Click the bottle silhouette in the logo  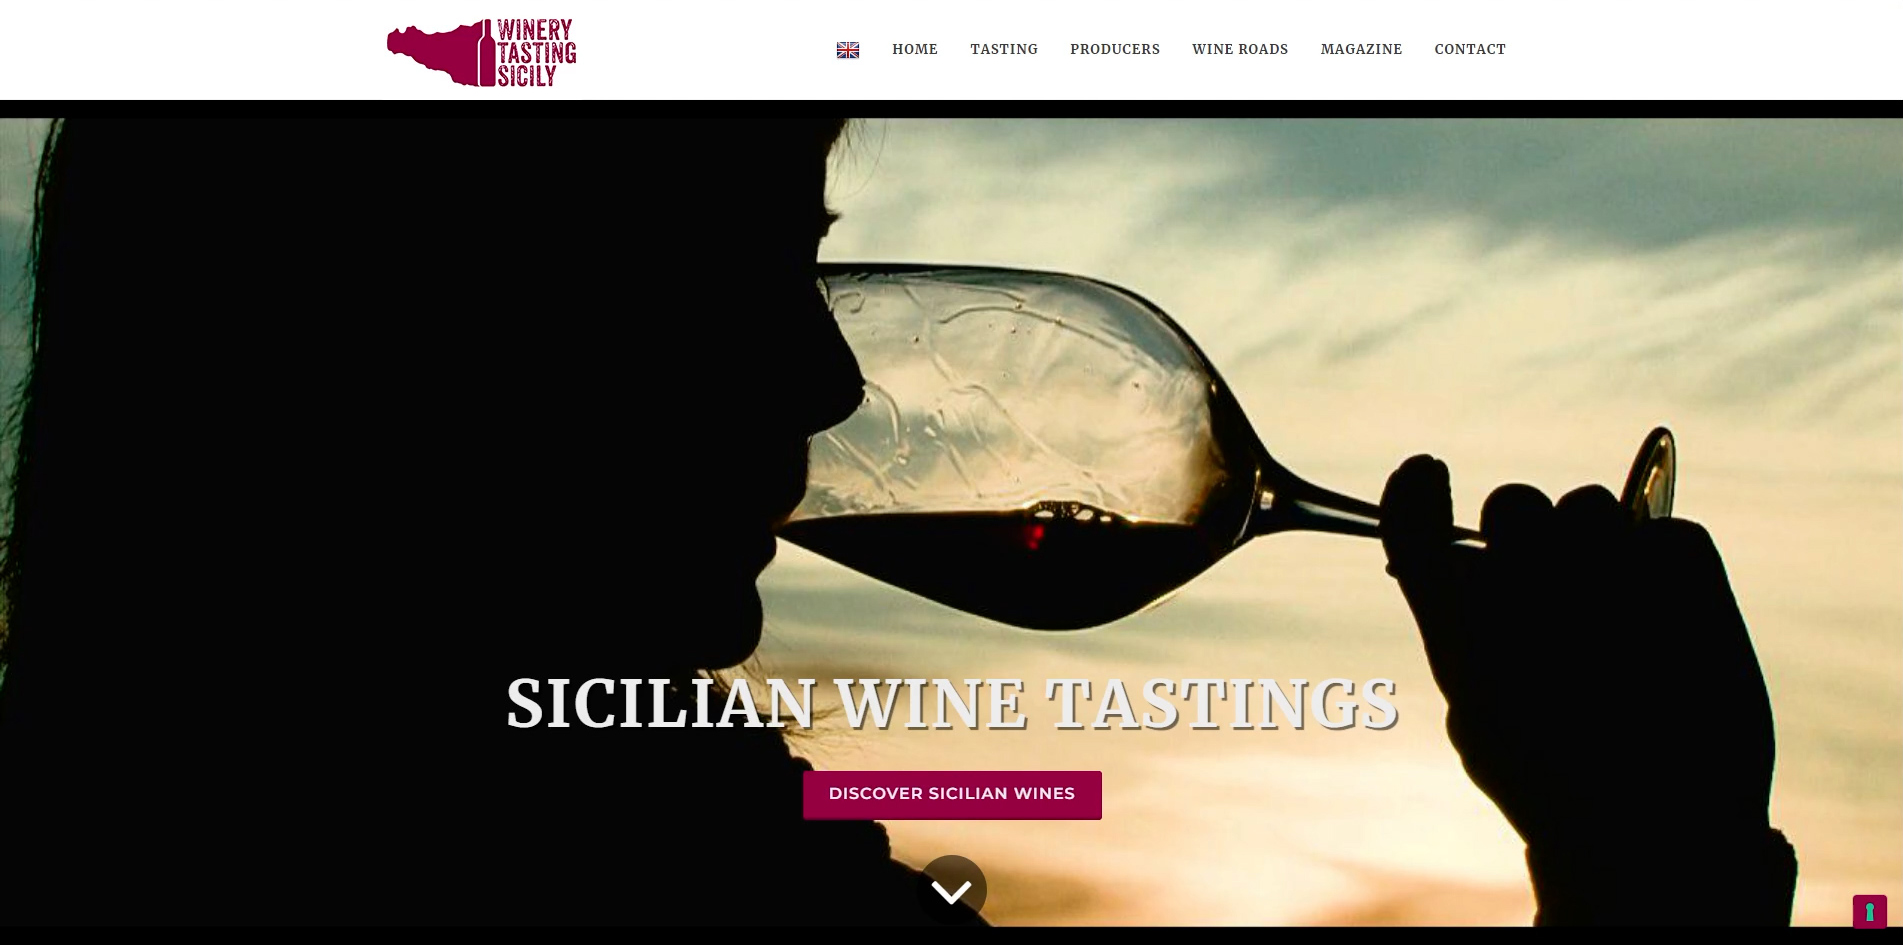(488, 52)
